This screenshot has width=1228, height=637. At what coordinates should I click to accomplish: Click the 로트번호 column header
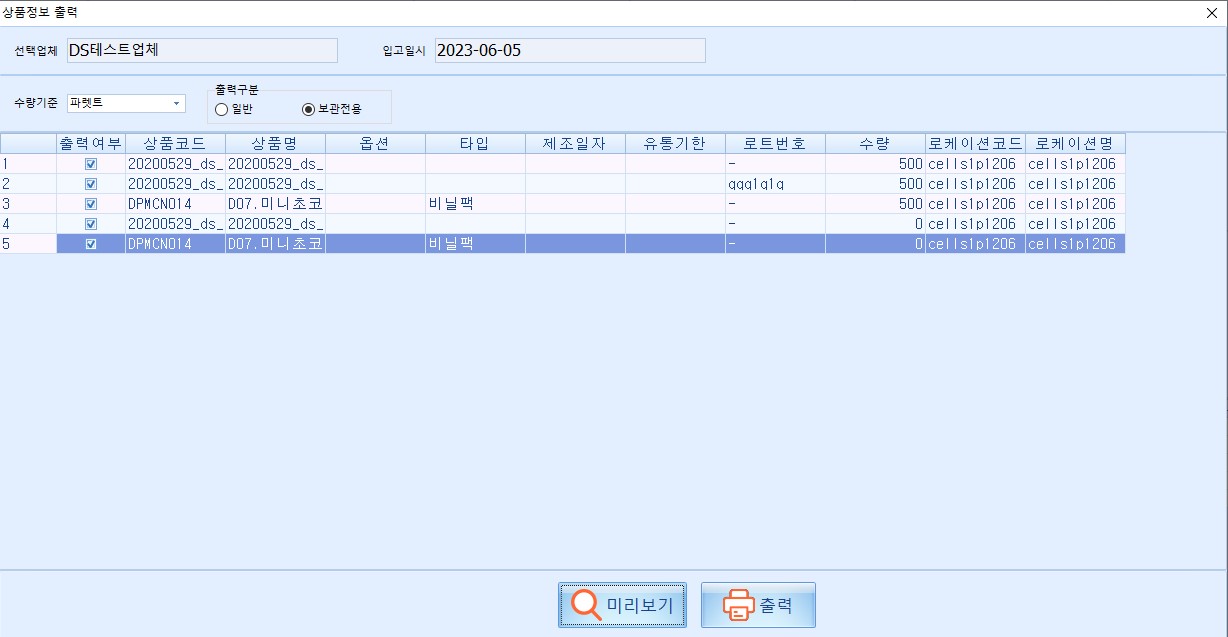(775, 143)
